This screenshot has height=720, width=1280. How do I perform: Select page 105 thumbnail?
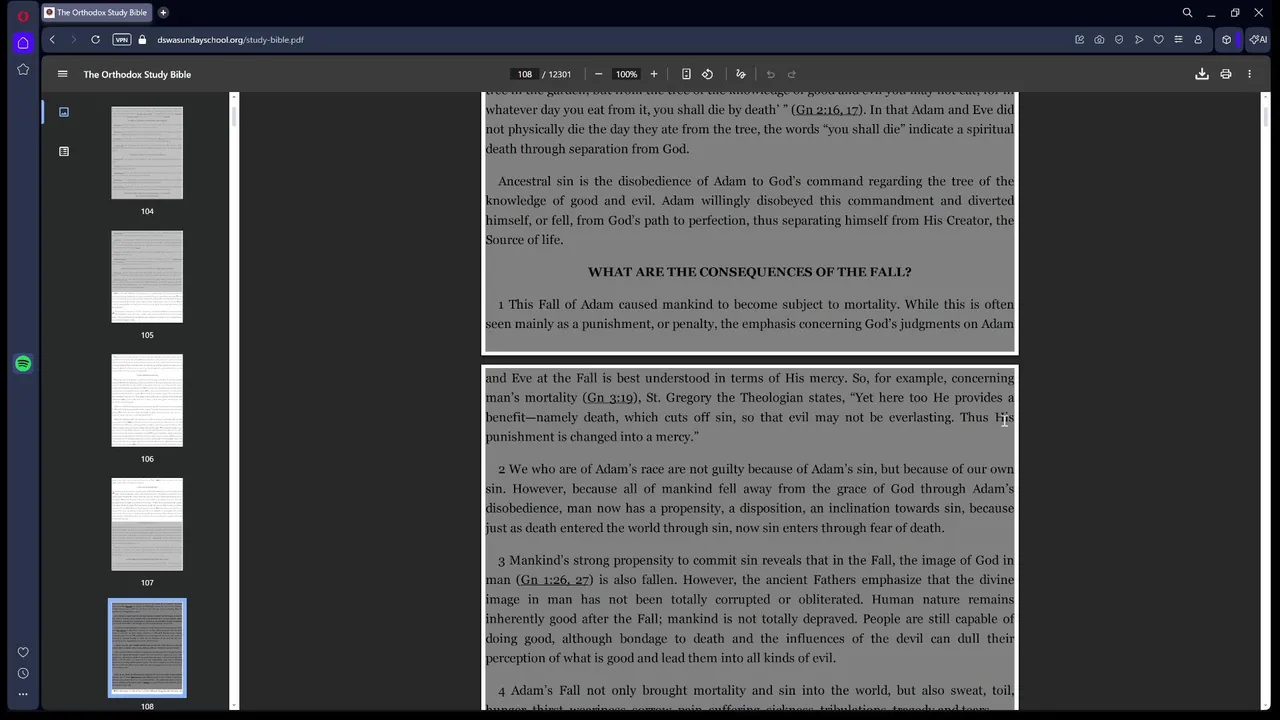[147, 277]
